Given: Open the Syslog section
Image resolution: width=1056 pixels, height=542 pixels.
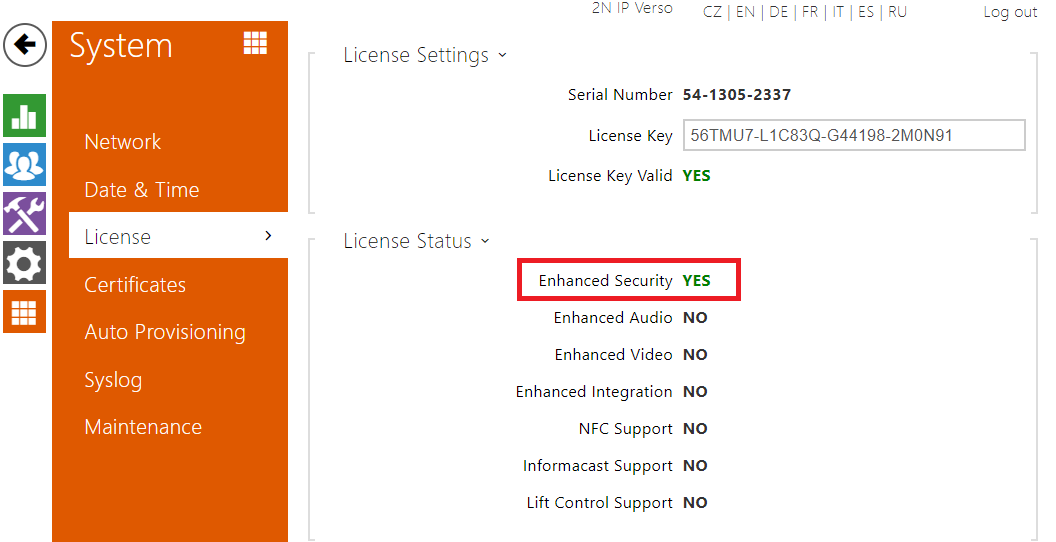Looking at the screenshot, I should click(x=113, y=380).
